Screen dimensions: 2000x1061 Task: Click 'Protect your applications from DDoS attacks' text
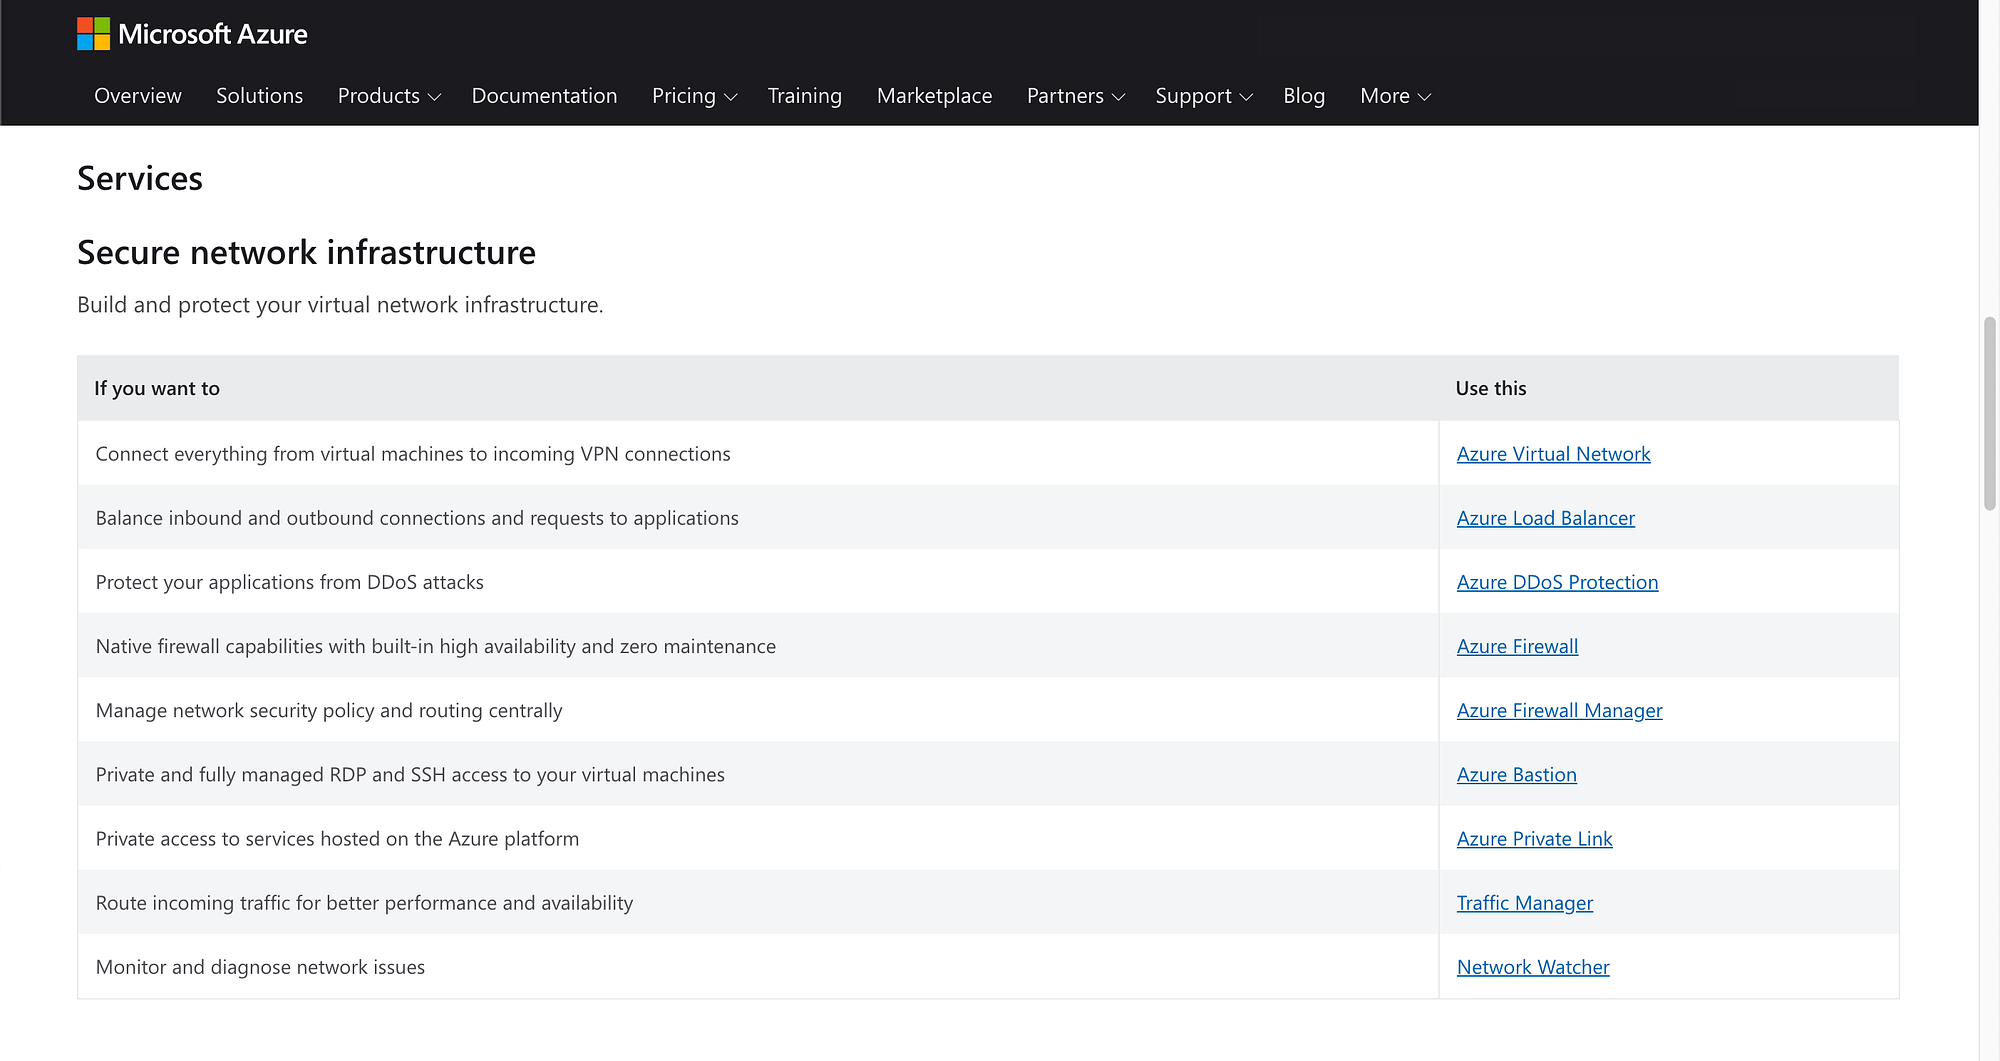pyautogui.click(x=289, y=582)
